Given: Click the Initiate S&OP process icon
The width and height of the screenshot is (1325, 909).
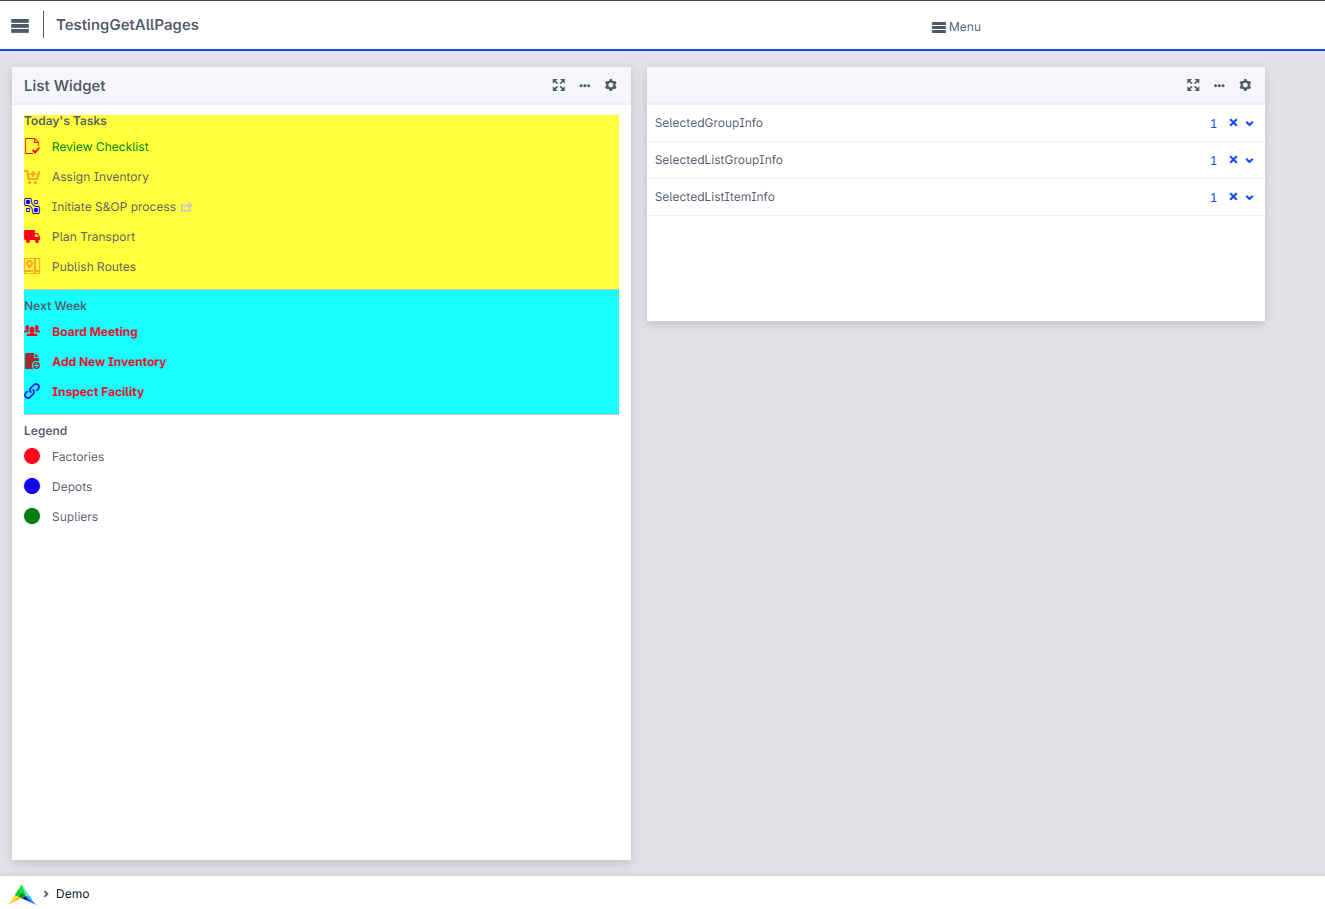Looking at the screenshot, I should pyautogui.click(x=32, y=207).
